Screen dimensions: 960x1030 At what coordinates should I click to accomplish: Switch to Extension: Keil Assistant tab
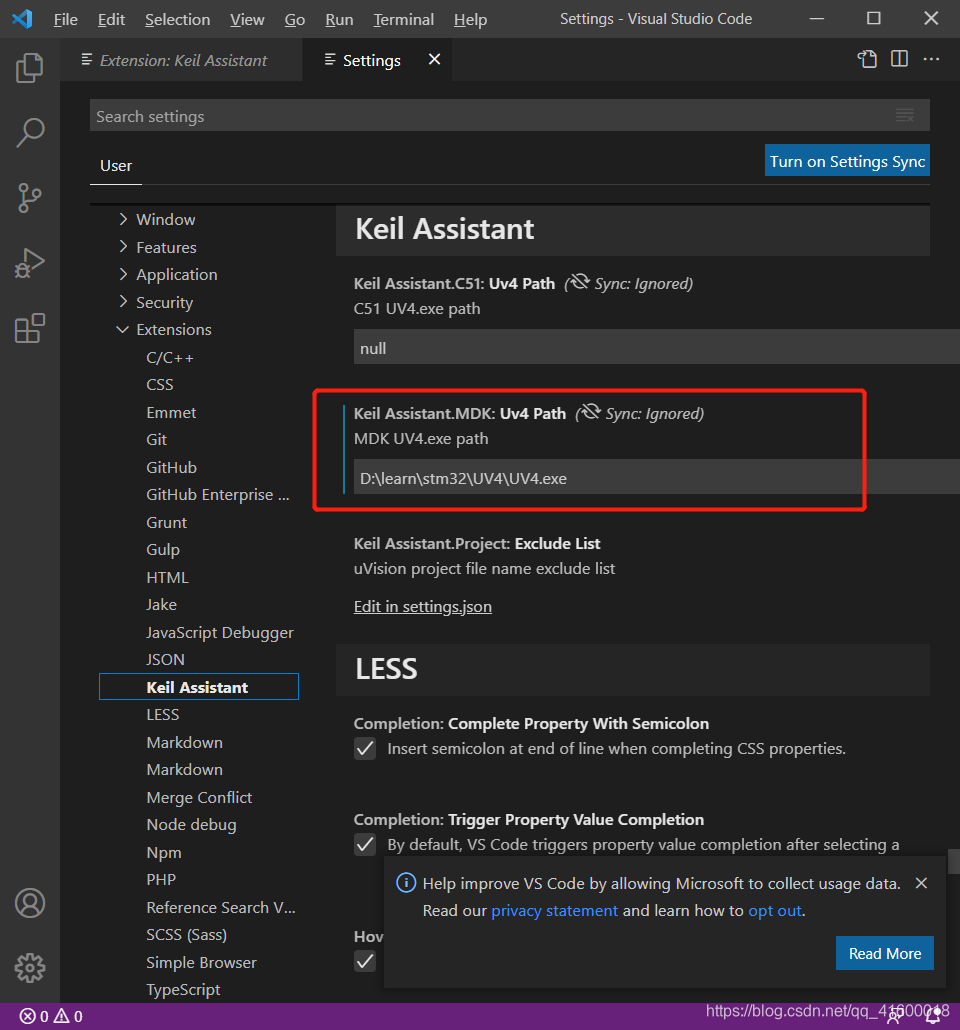[181, 60]
